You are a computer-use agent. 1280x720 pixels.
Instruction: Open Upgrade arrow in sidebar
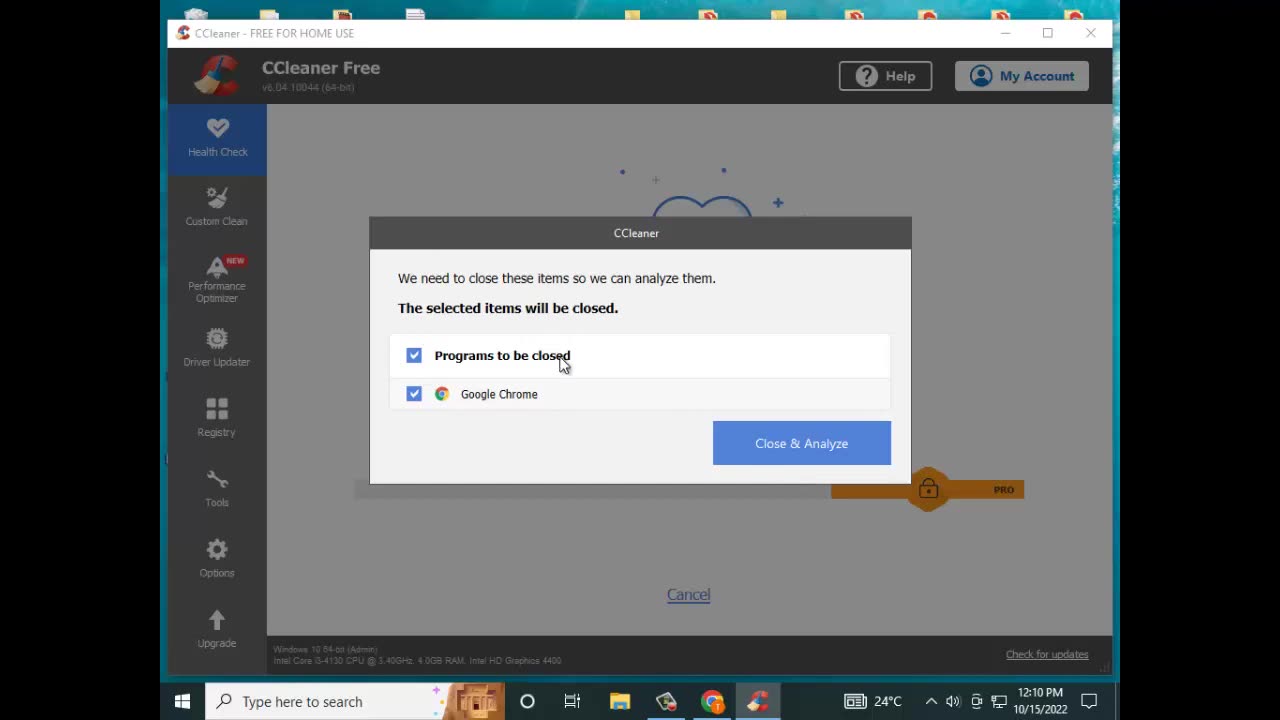pyautogui.click(x=217, y=629)
